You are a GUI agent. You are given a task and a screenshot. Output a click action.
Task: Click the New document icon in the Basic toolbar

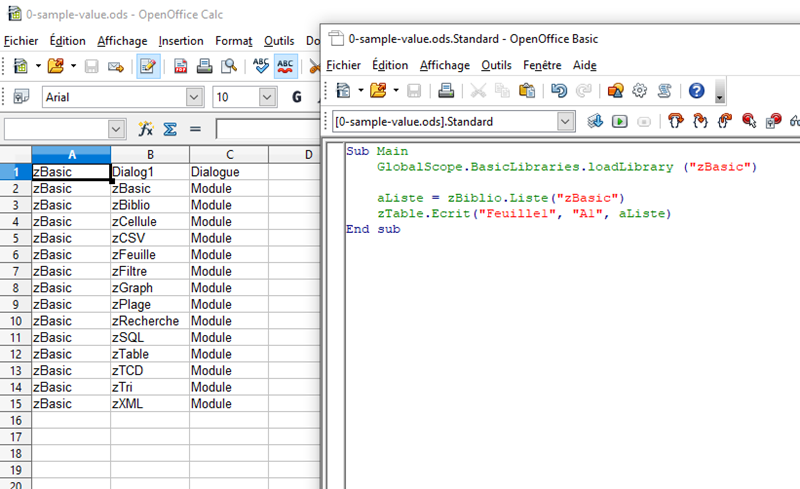[x=343, y=91]
